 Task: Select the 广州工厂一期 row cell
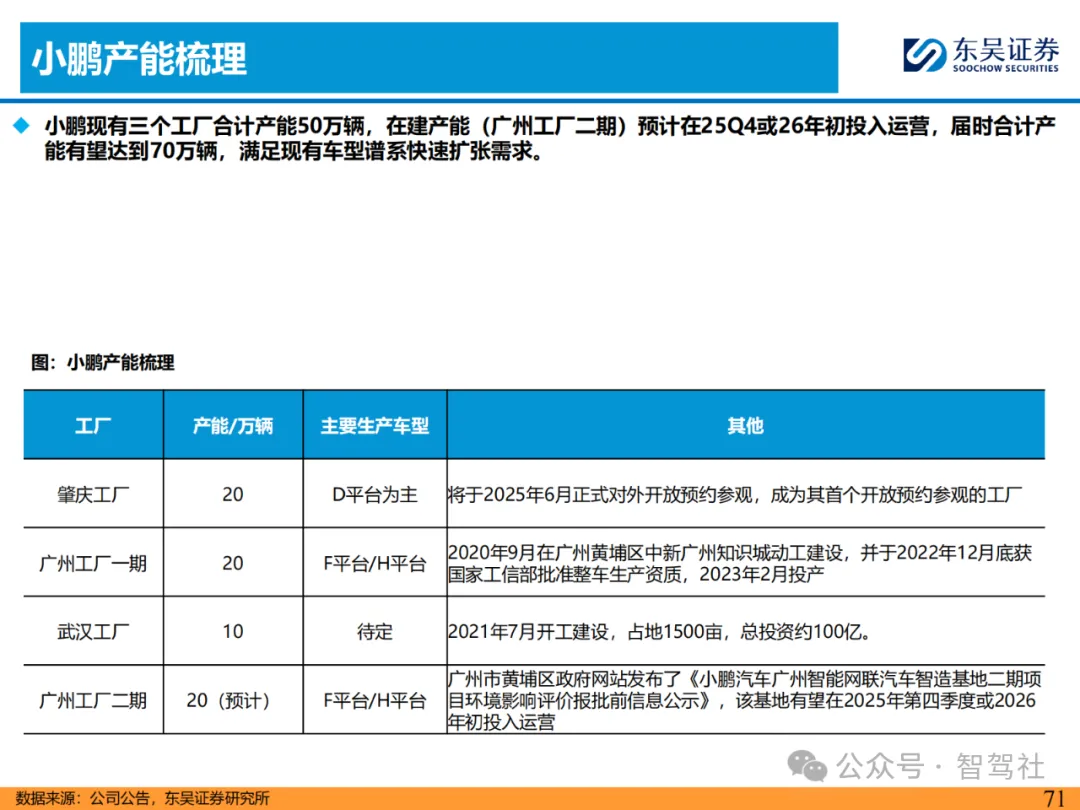(x=93, y=563)
